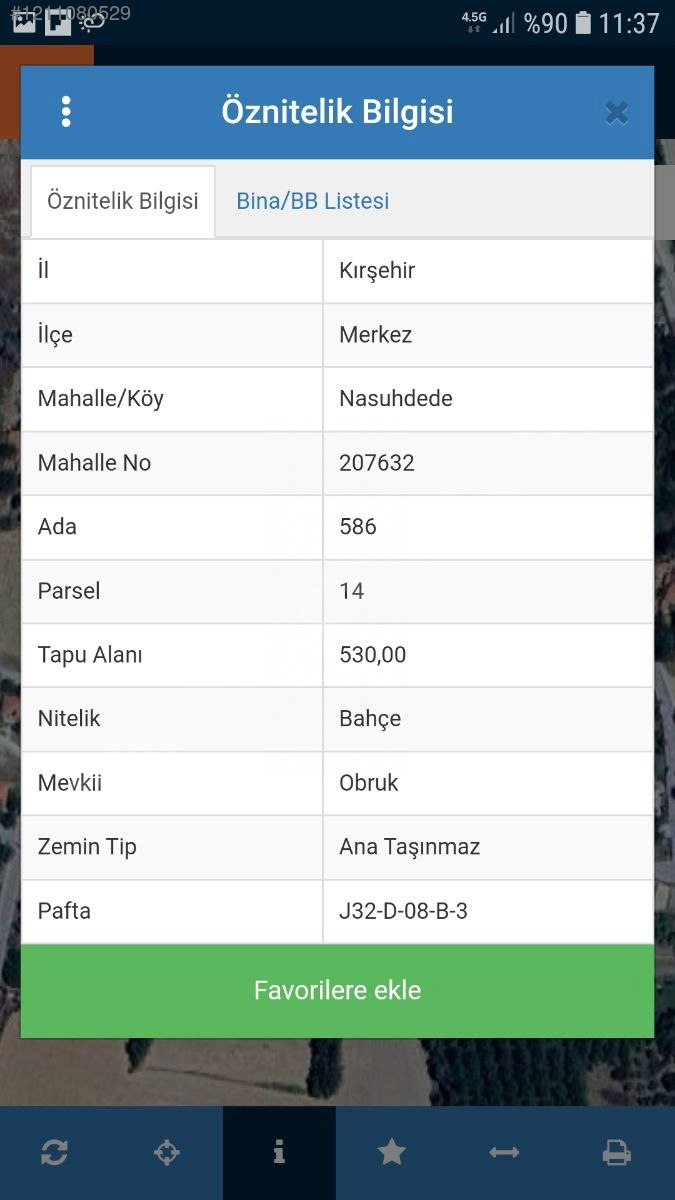
Task: Tap the Parsel value 14
Action: tap(352, 591)
